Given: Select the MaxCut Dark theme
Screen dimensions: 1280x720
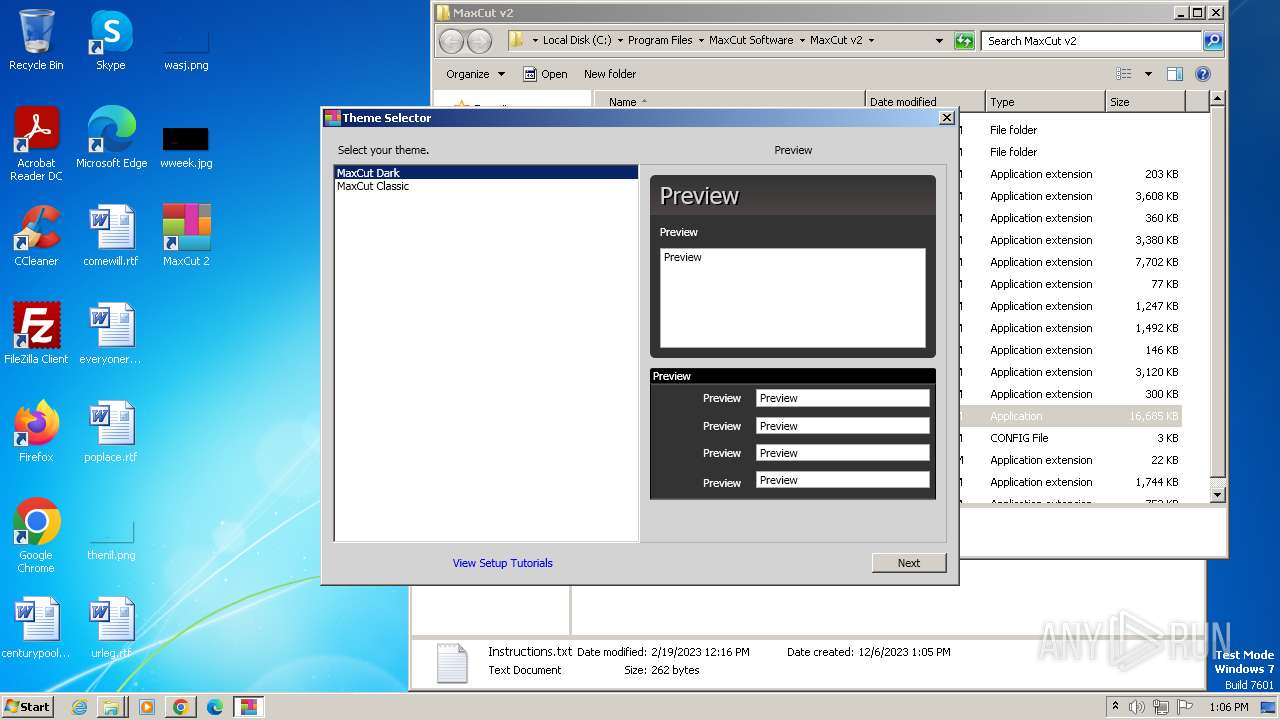Looking at the screenshot, I should click(486, 173).
